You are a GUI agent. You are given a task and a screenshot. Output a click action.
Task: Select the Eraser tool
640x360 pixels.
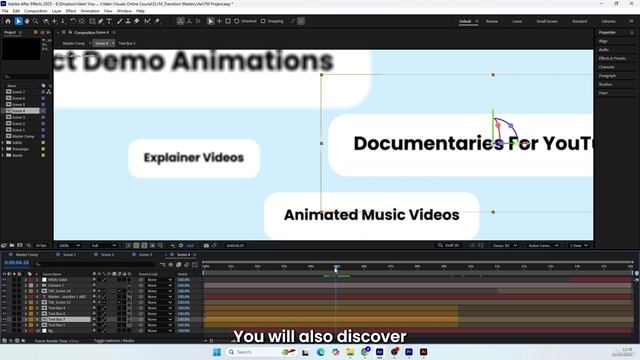[x=137, y=21]
